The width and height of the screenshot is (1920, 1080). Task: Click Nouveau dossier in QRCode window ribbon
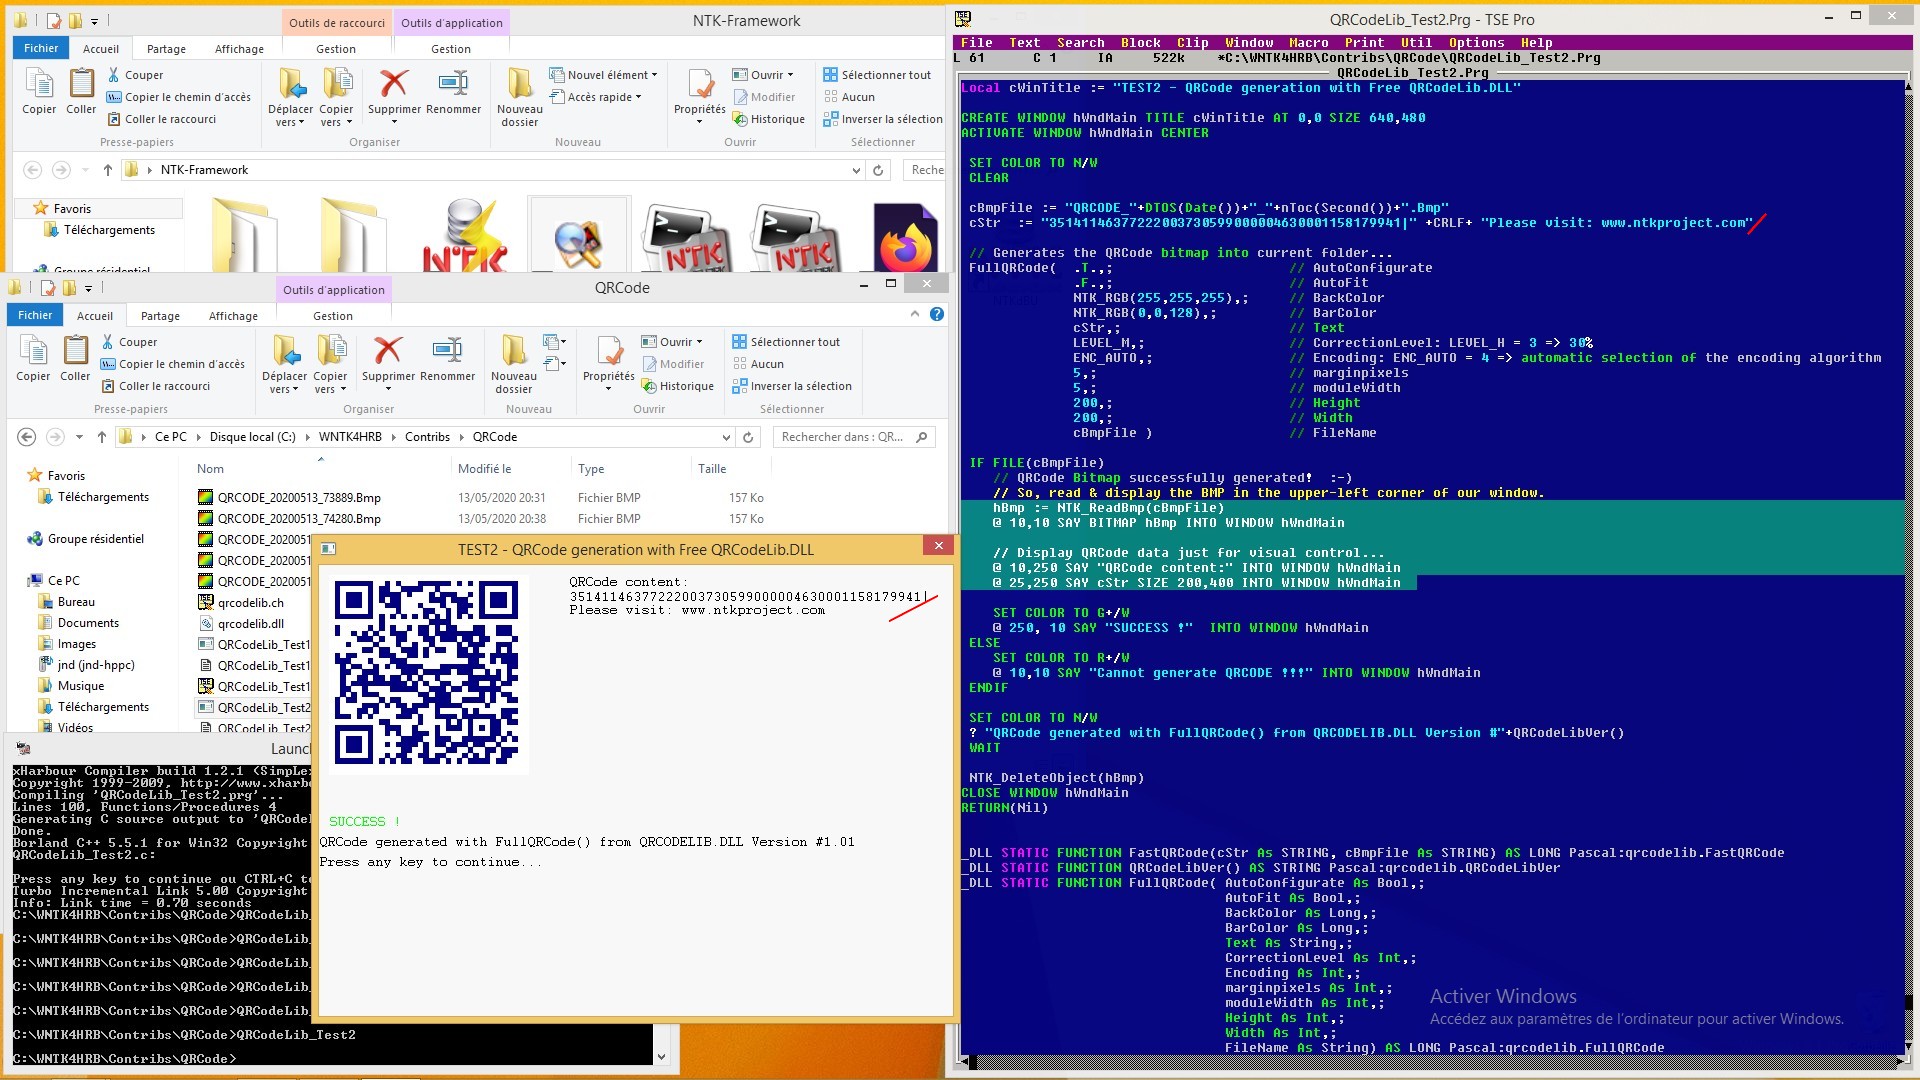click(x=514, y=364)
